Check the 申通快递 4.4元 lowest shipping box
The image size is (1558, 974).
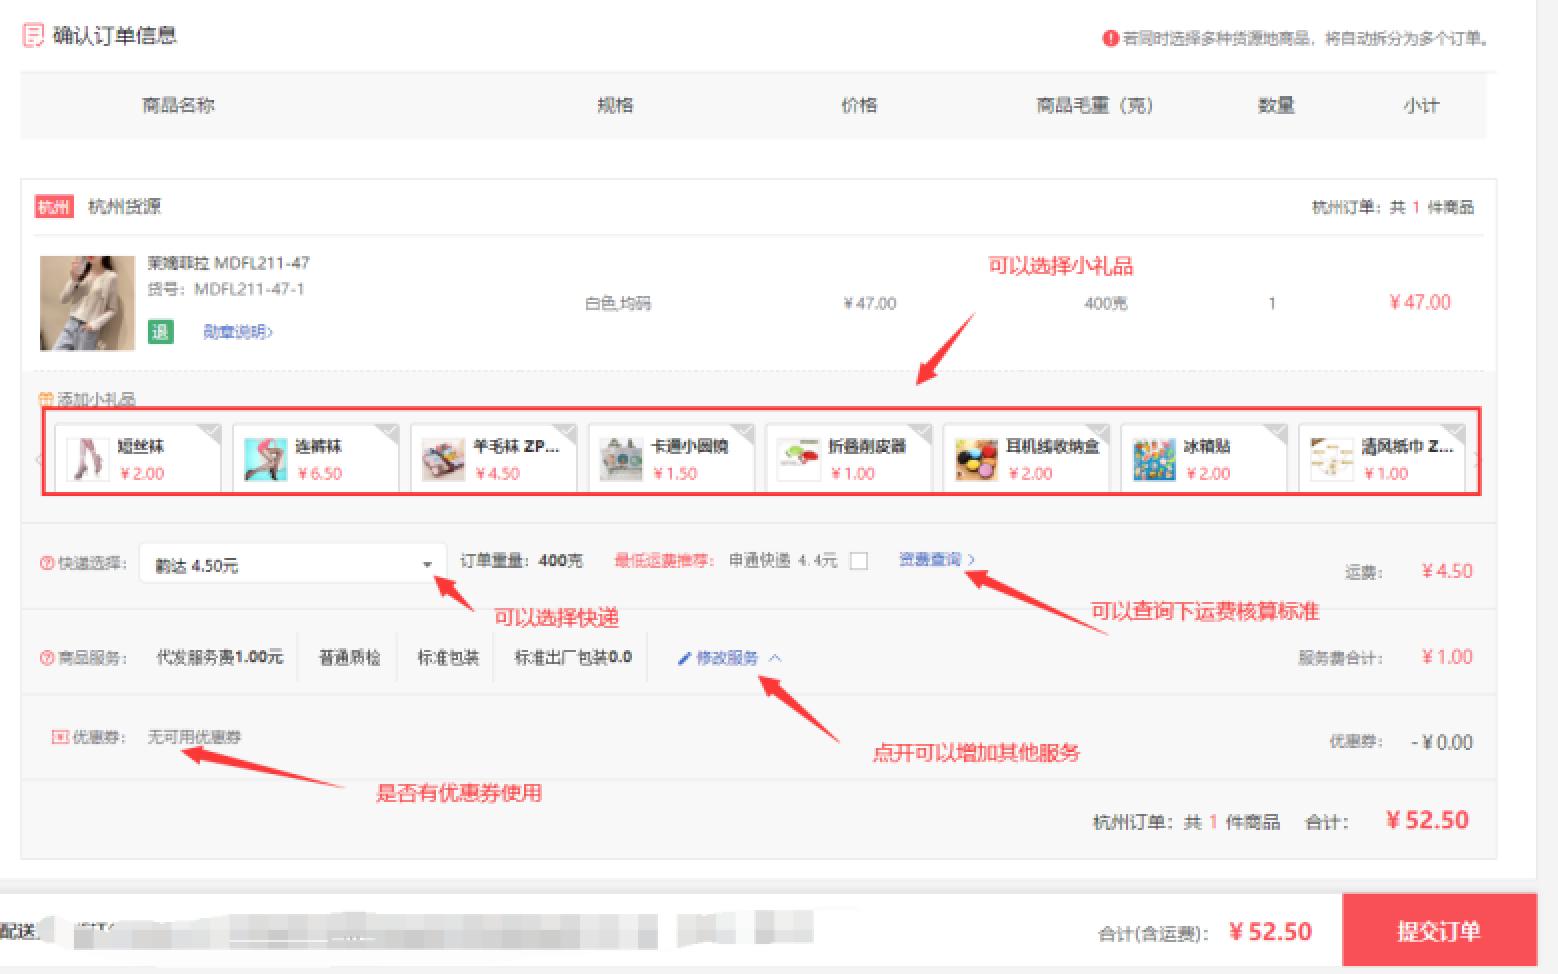(x=858, y=561)
